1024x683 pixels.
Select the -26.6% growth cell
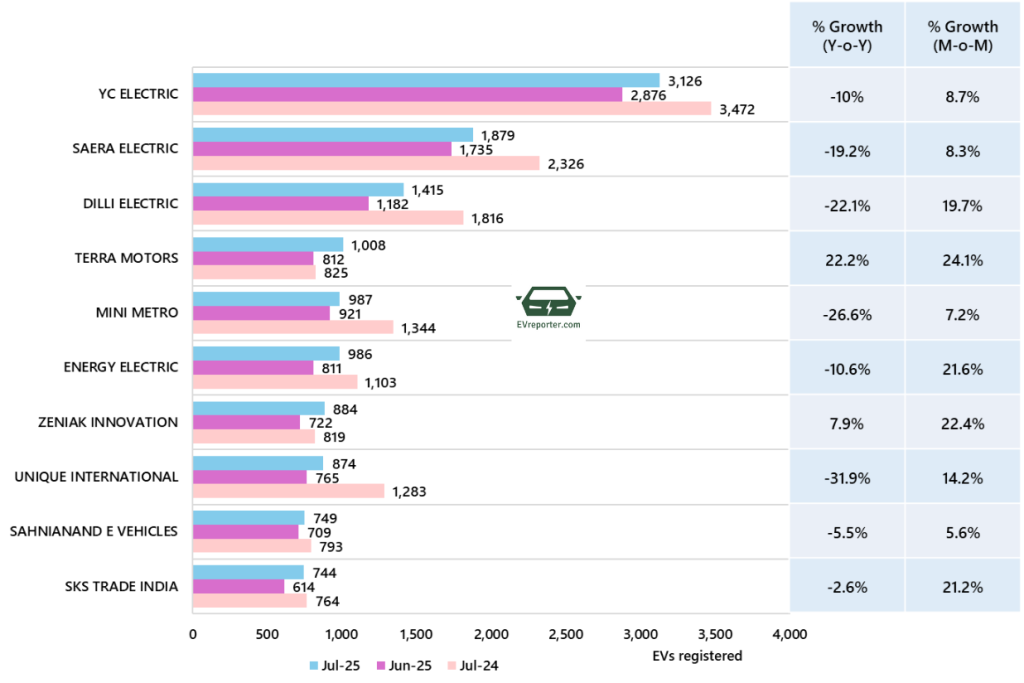click(847, 315)
